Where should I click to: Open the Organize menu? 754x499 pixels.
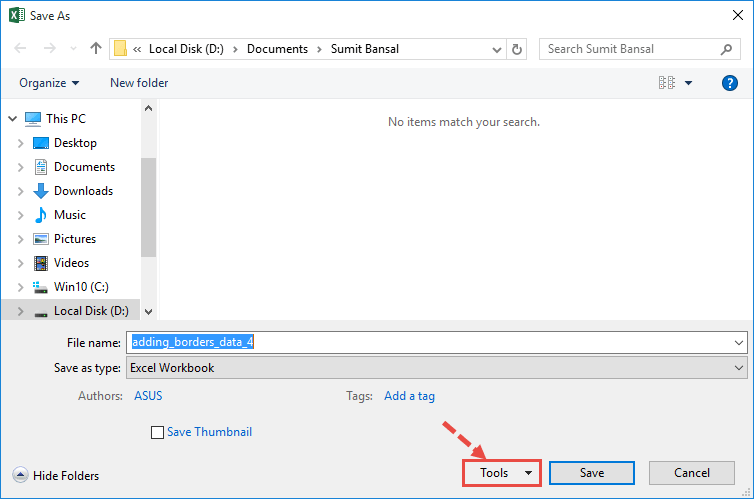[x=48, y=83]
